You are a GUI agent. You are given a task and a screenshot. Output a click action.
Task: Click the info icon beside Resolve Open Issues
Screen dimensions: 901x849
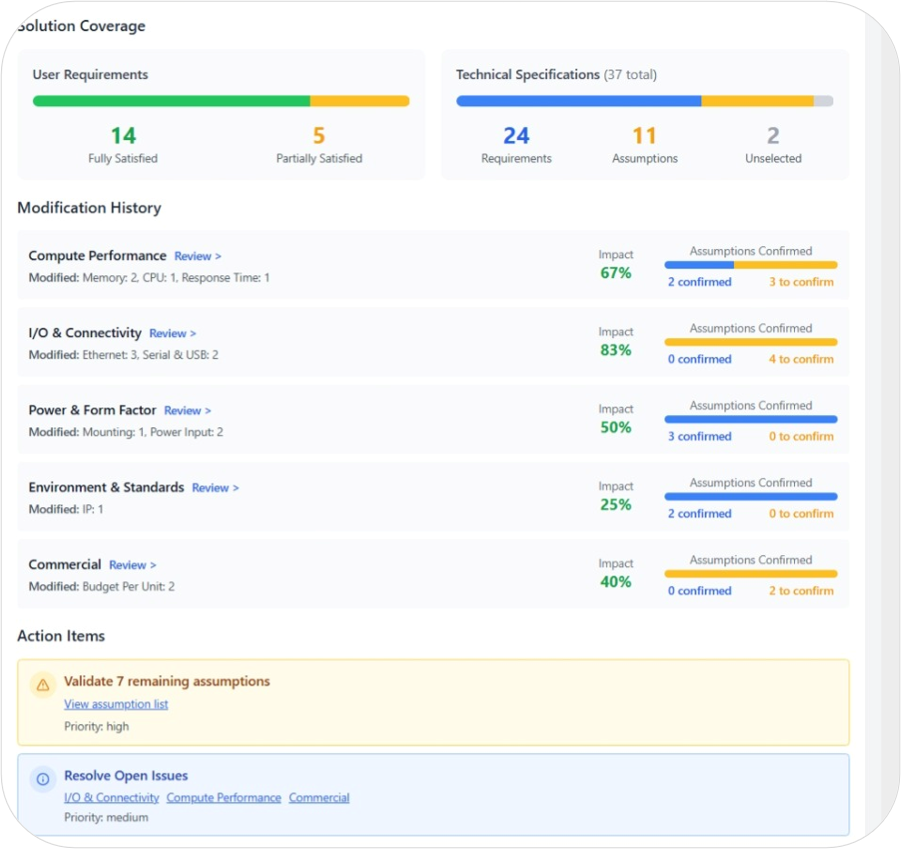point(41,779)
